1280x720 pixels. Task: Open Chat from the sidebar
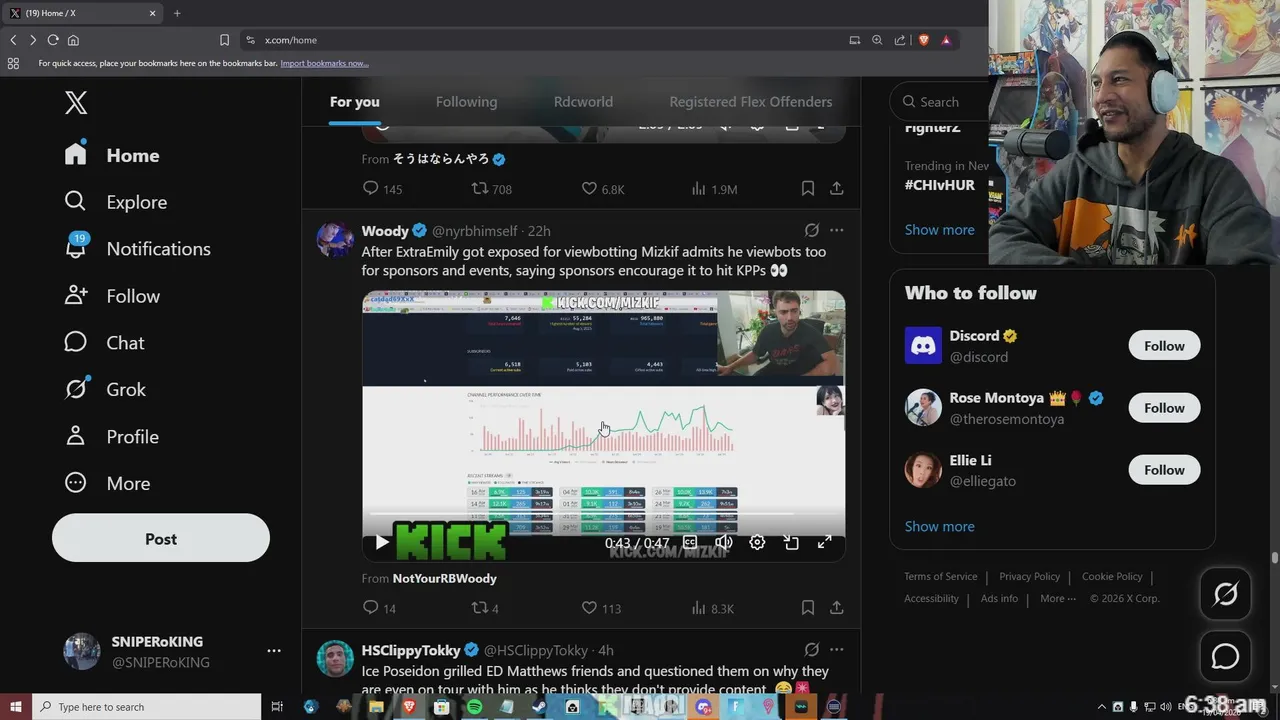pyautogui.click(x=104, y=342)
